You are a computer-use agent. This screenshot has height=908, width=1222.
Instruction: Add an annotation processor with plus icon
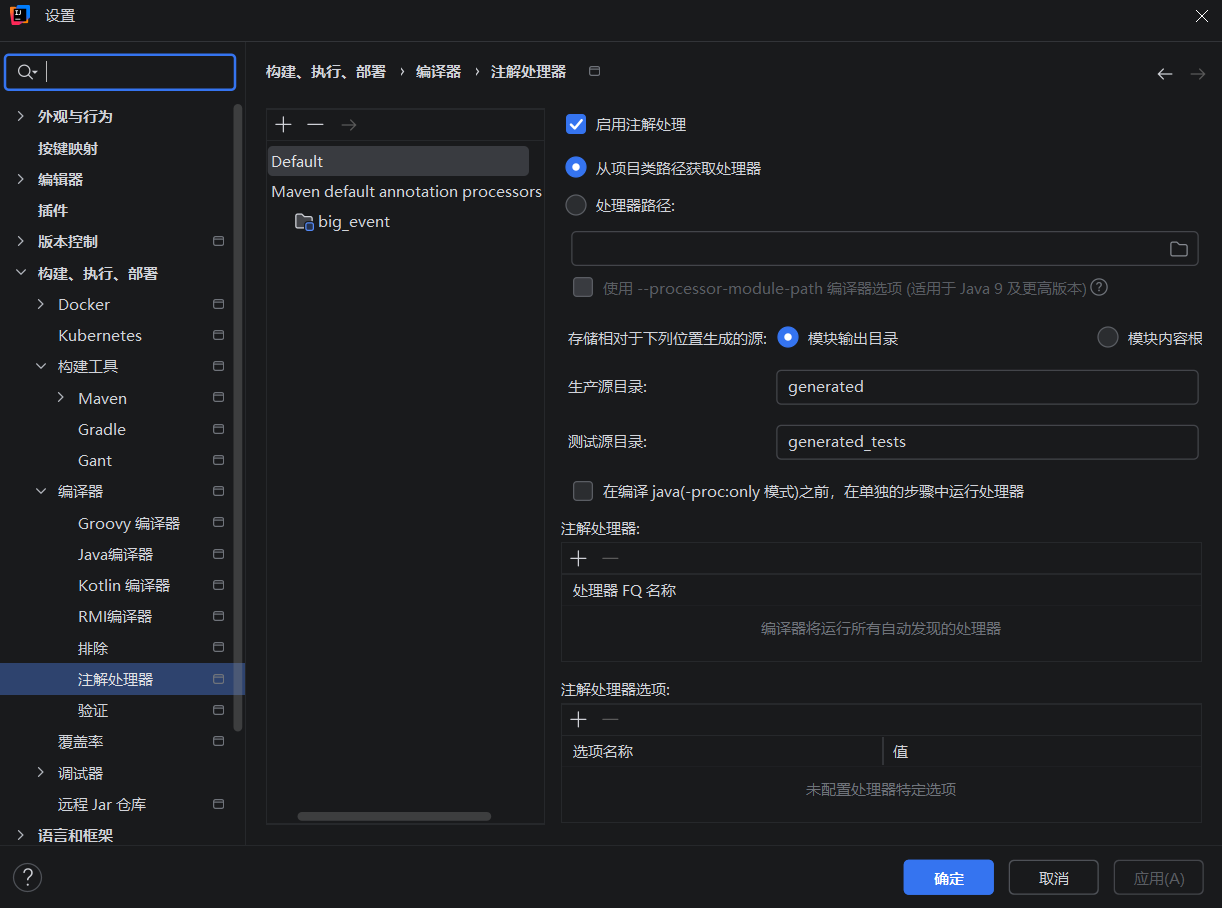point(578,558)
